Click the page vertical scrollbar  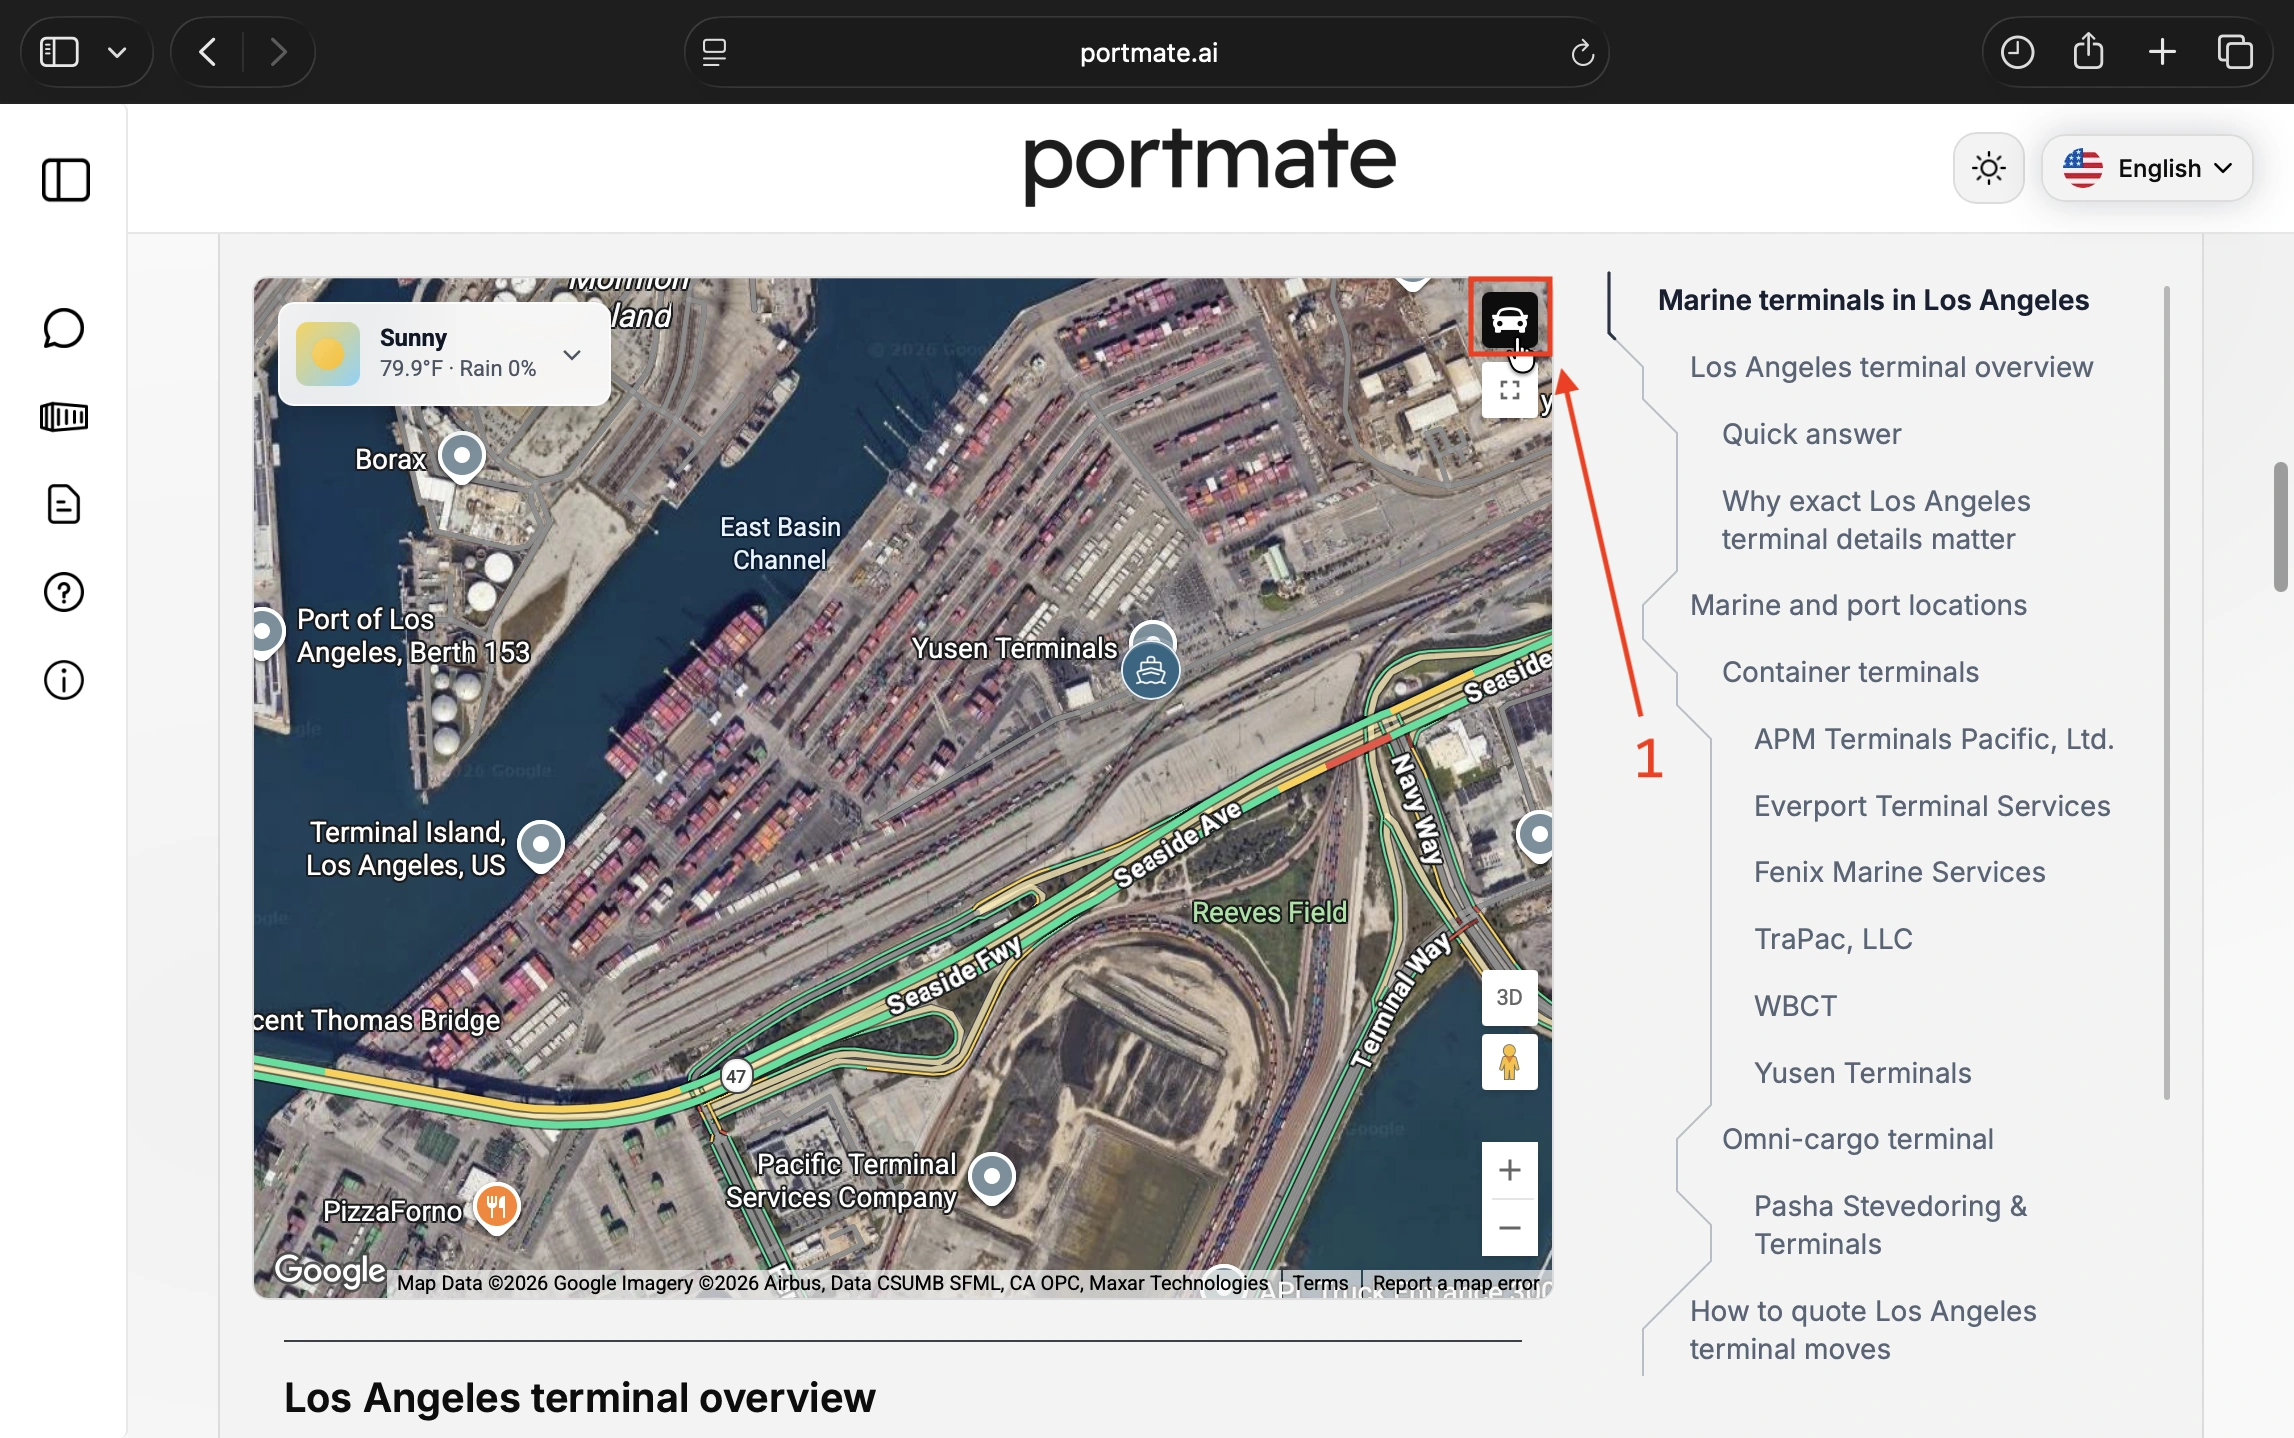(2281, 526)
